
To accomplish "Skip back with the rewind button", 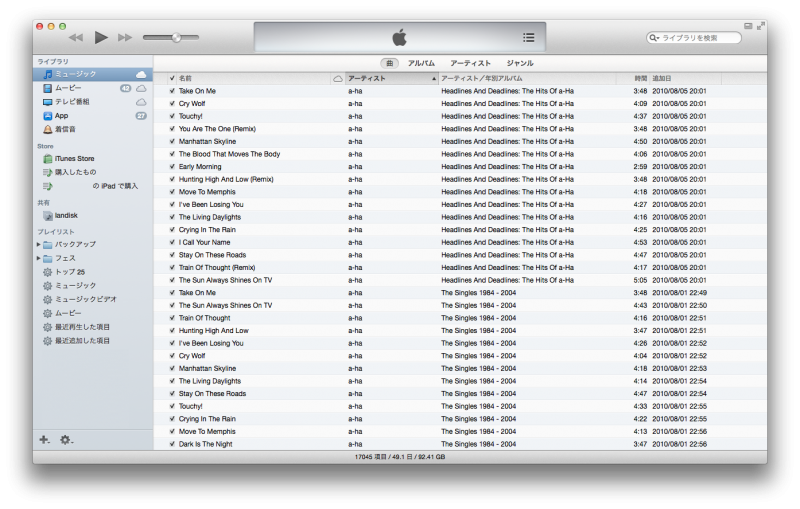I will (x=76, y=37).
